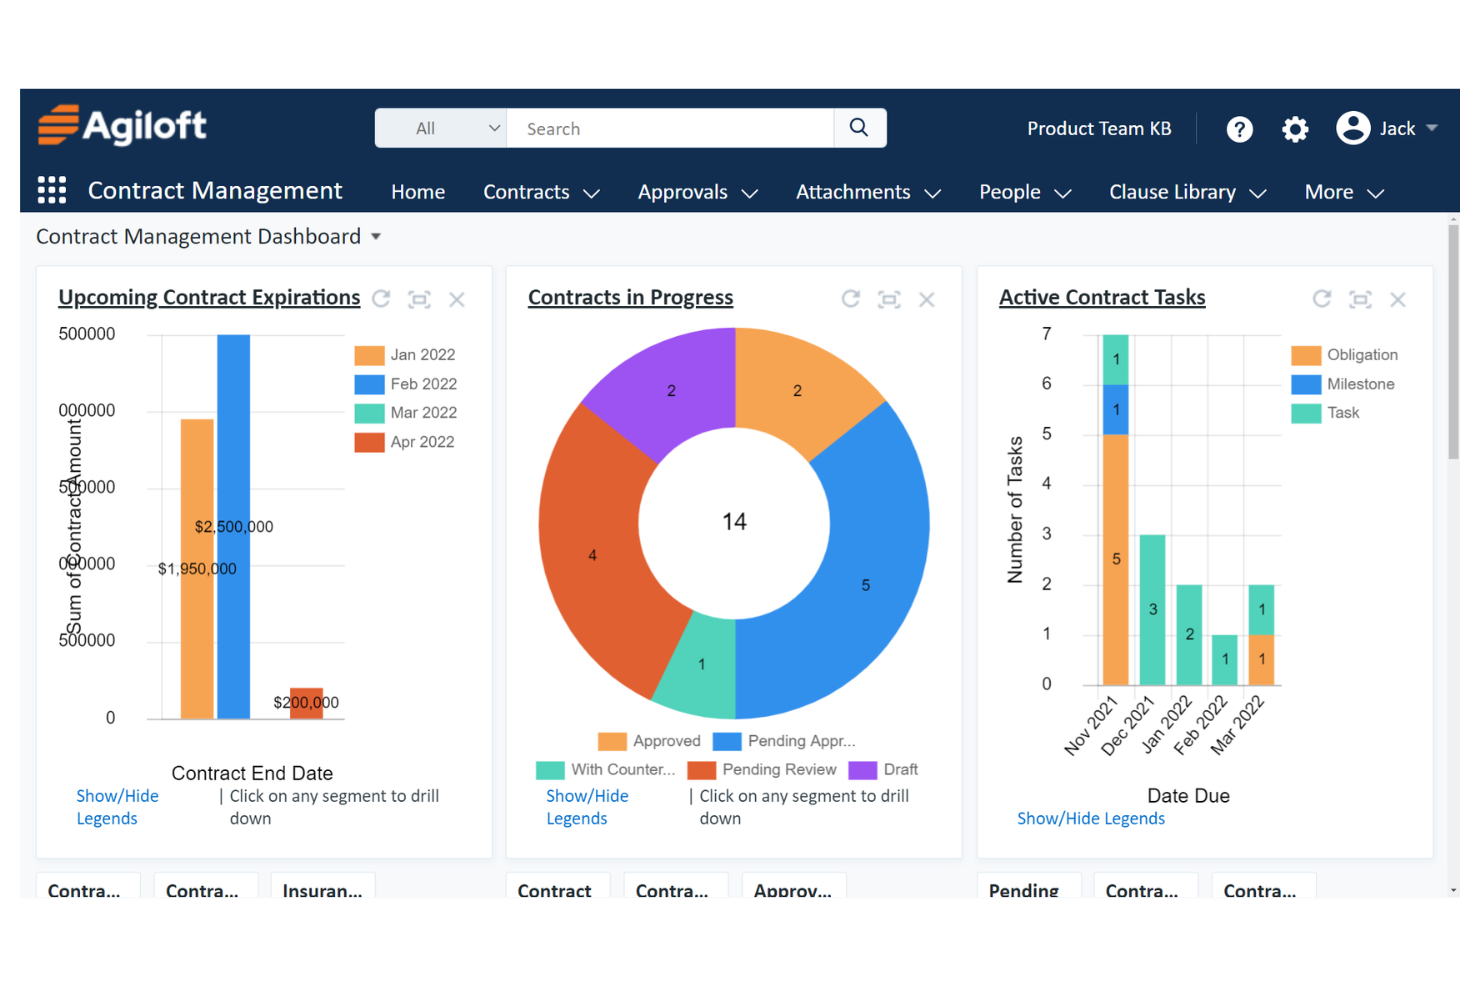
Task: Click the search magnifier icon
Action: 858,128
